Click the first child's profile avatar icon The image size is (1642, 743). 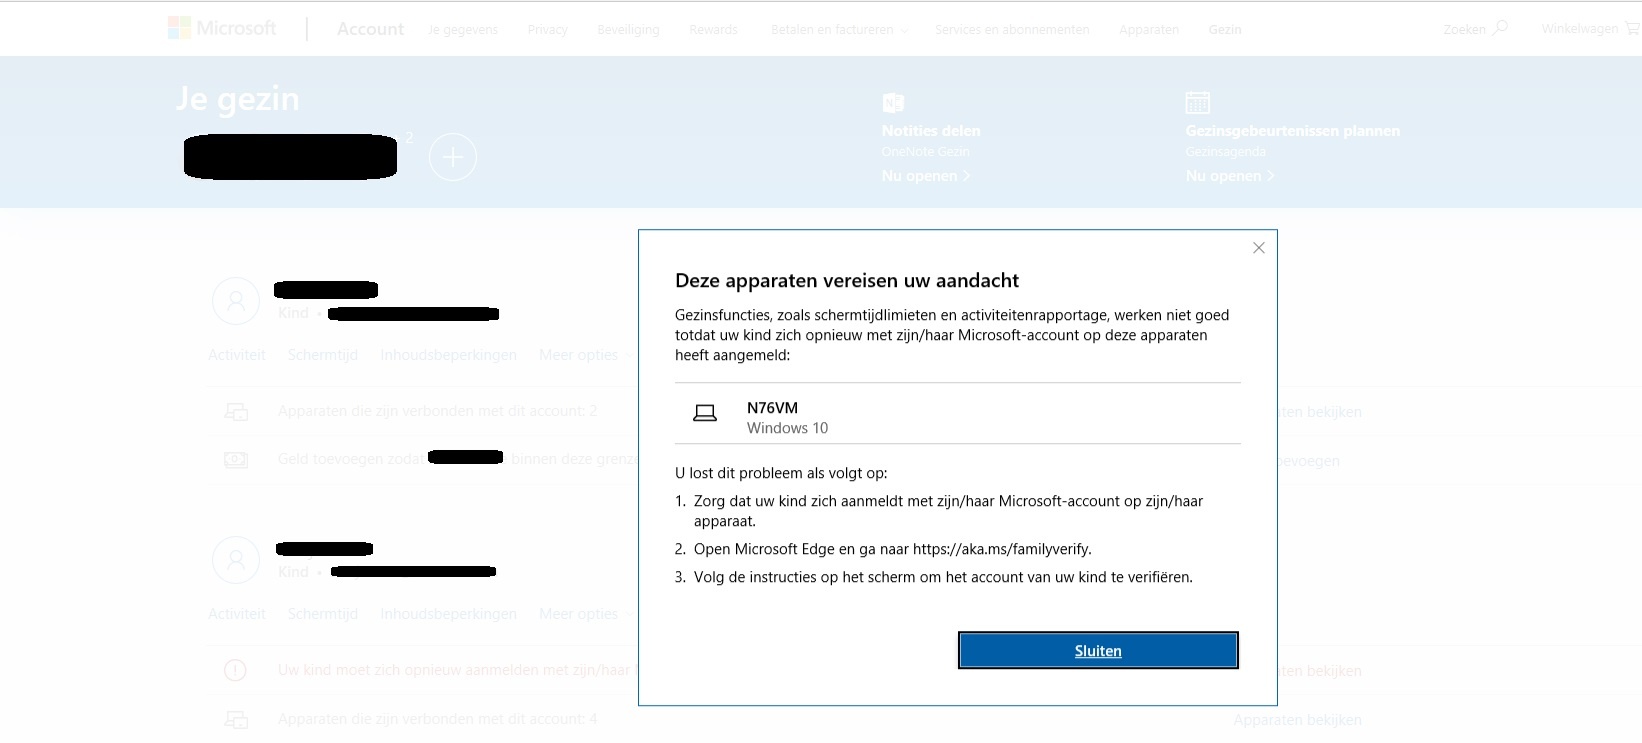click(236, 300)
